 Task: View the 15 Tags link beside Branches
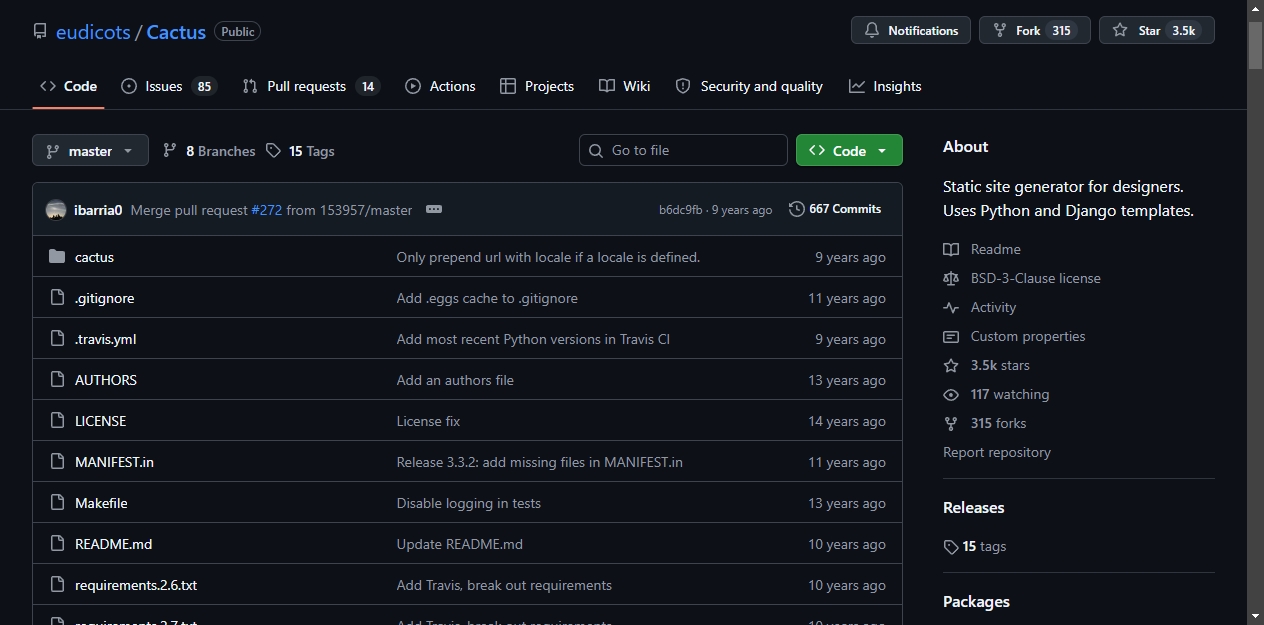pyautogui.click(x=301, y=151)
